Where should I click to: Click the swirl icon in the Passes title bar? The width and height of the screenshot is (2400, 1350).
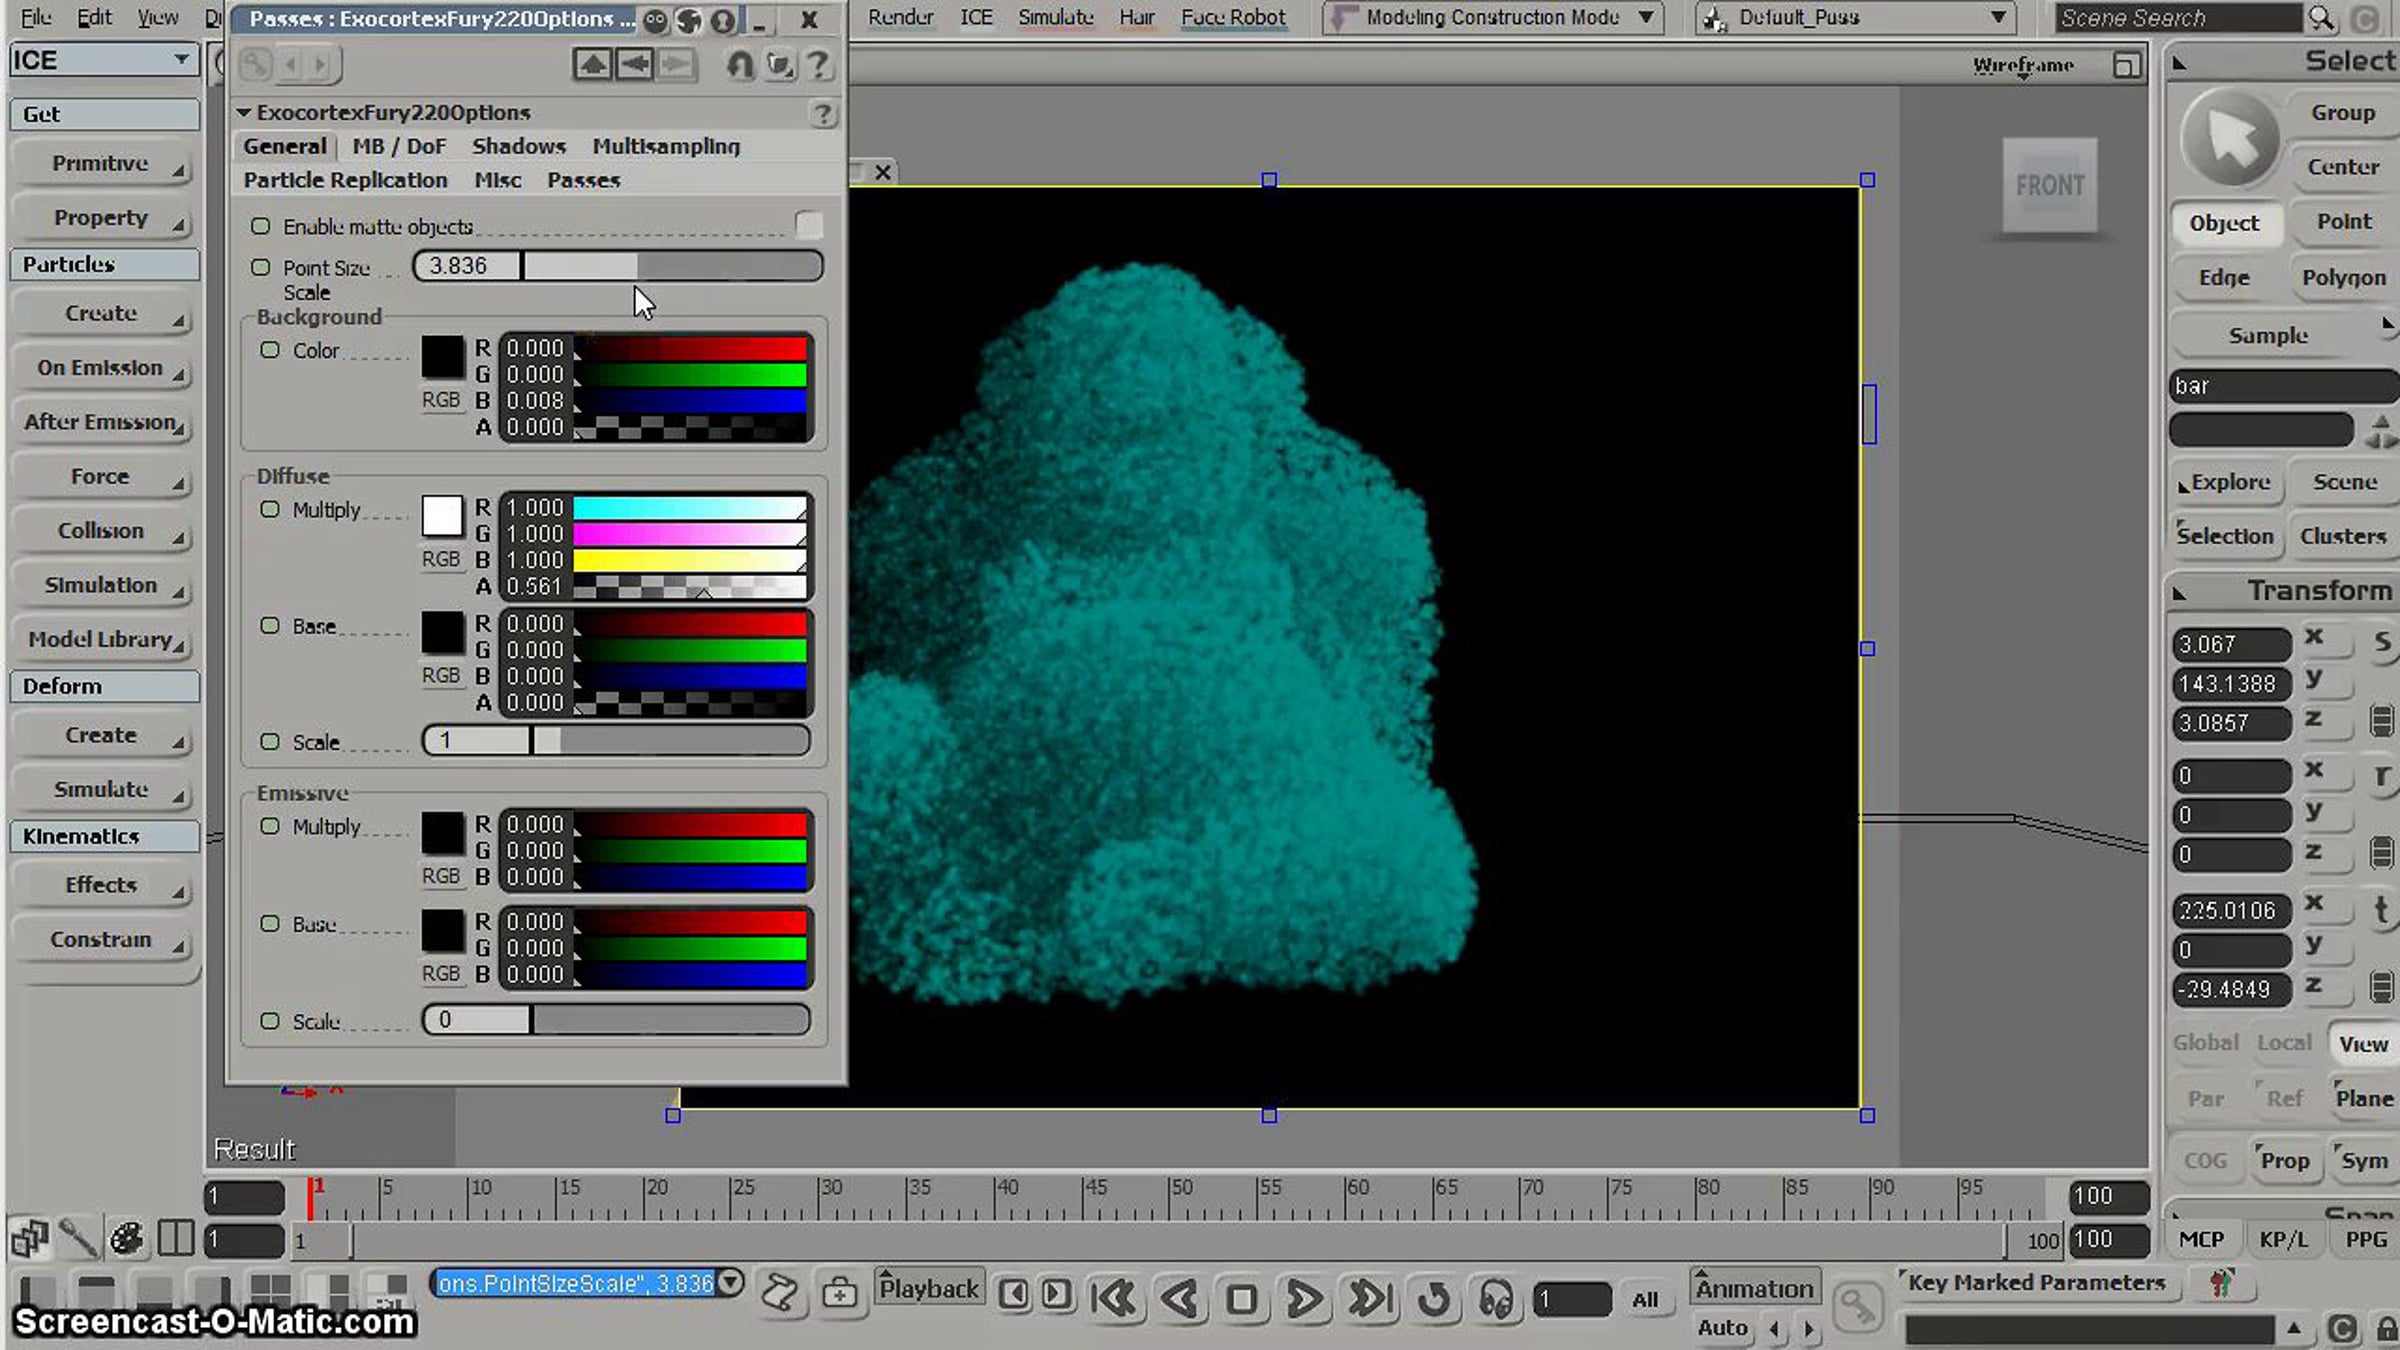pyautogui.click(x=688, y=20)
